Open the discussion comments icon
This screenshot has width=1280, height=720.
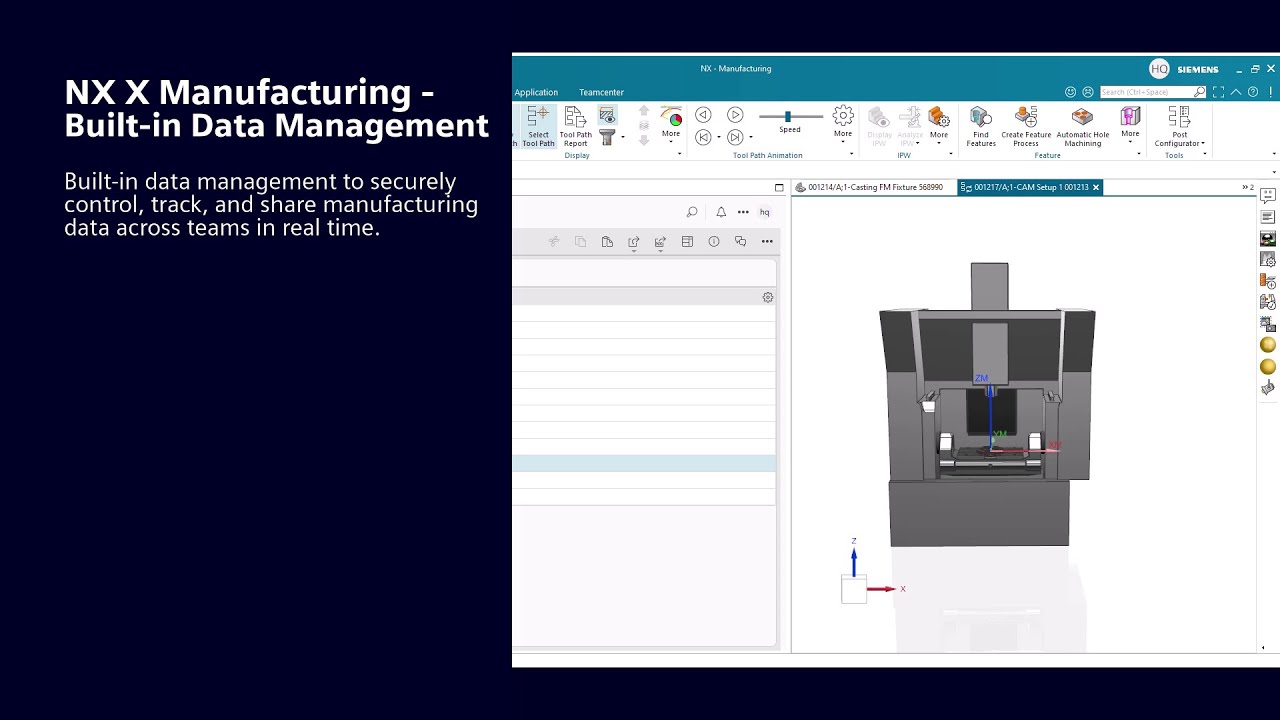point(740,242)
